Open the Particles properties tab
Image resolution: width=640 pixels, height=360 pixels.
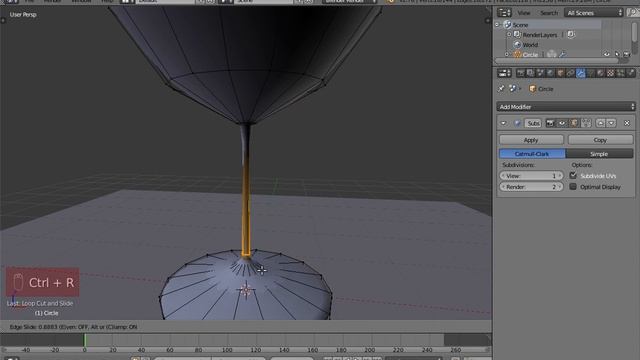coord(620,73)
